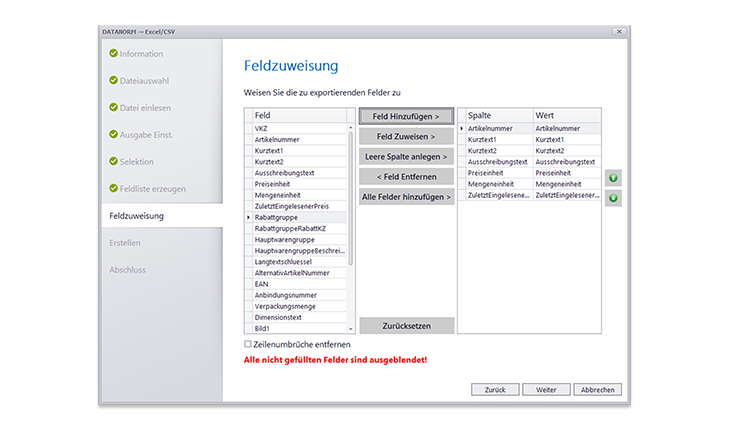Select Ausschreibungstext in the Spalte column

(499, 162)
